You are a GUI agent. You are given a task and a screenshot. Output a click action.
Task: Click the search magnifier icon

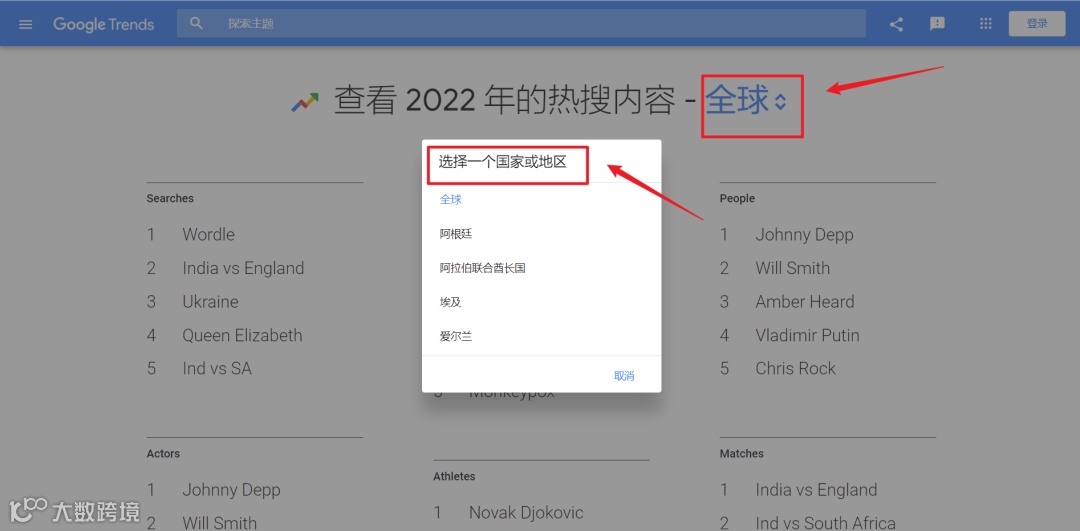pyautogui.click(x=196, y=23)
